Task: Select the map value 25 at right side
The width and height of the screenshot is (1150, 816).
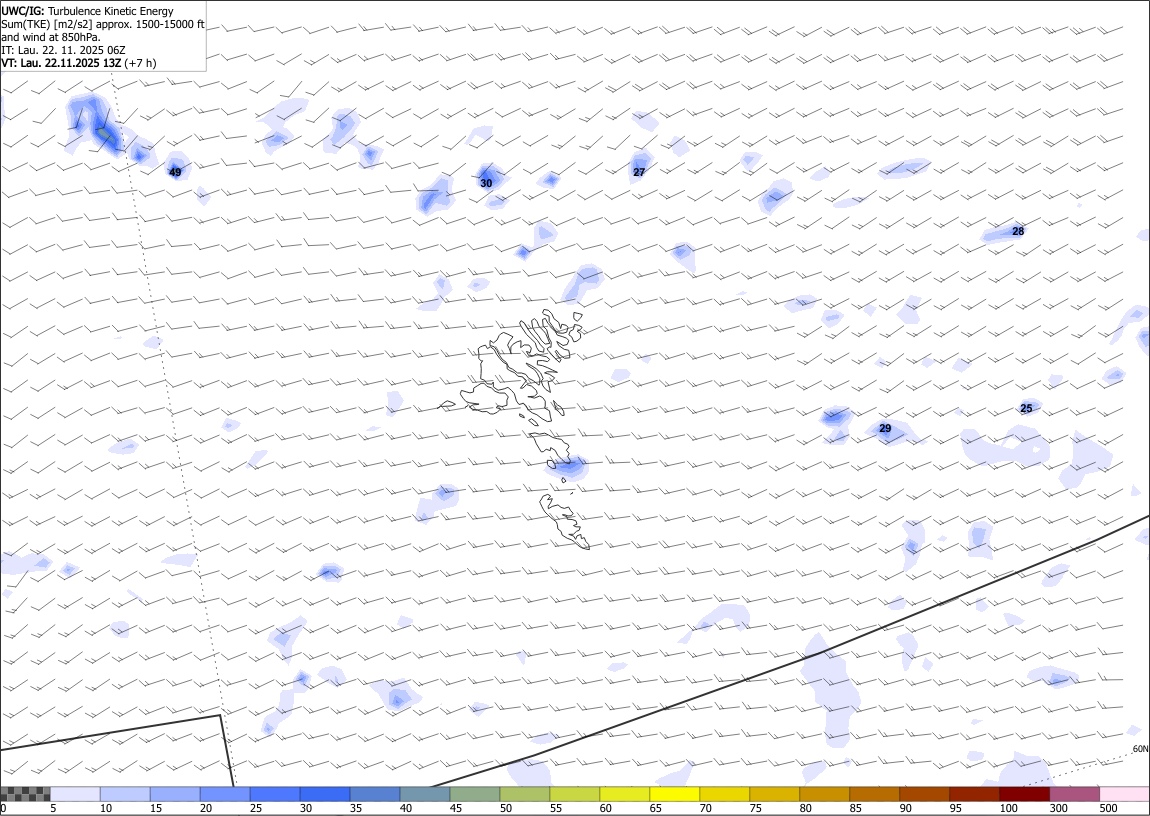Action: click(x=1026, y=408)
